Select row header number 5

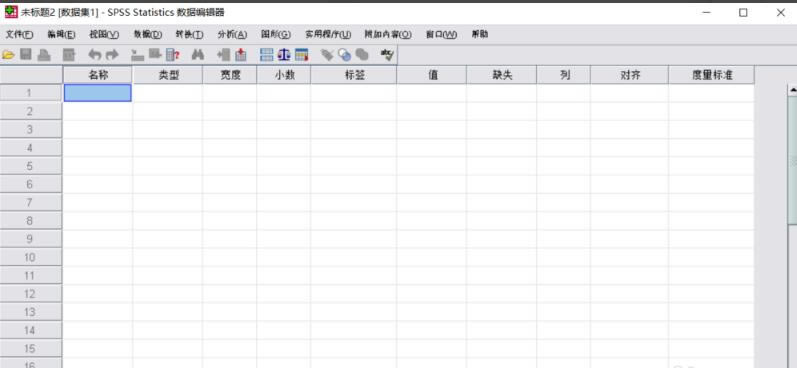[31, 166]
